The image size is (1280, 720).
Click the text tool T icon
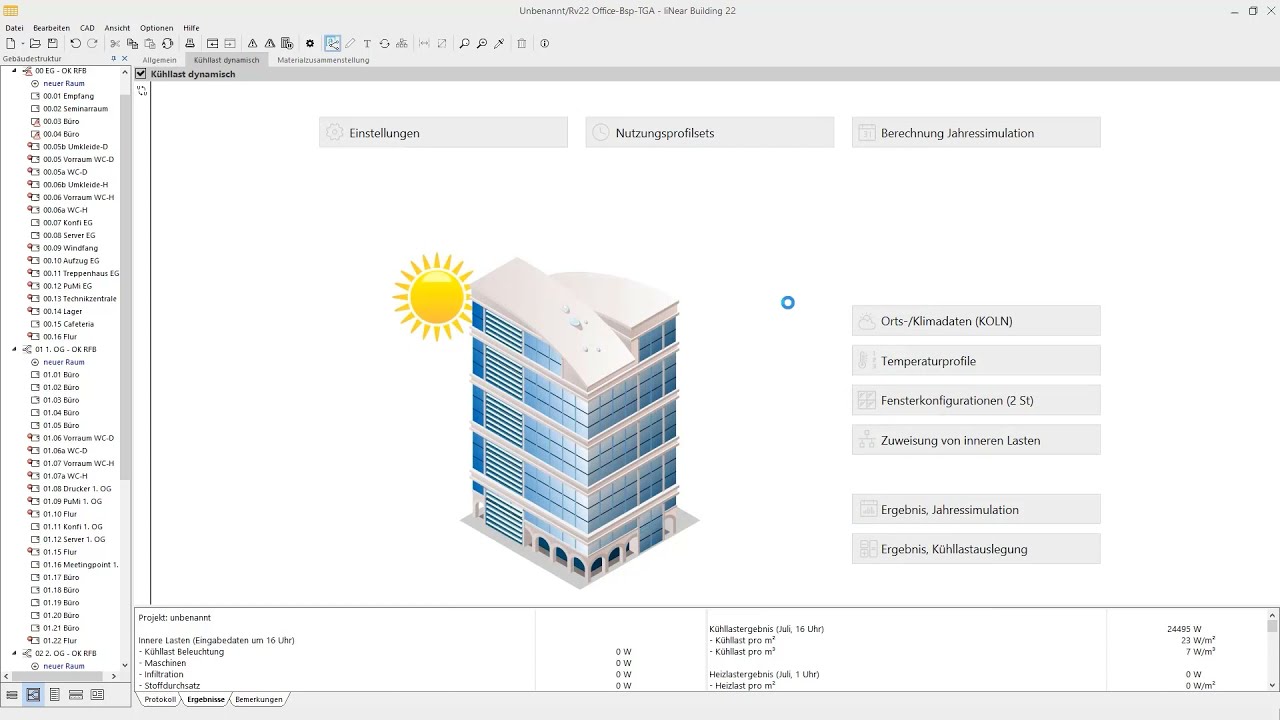tap(367, 44)
